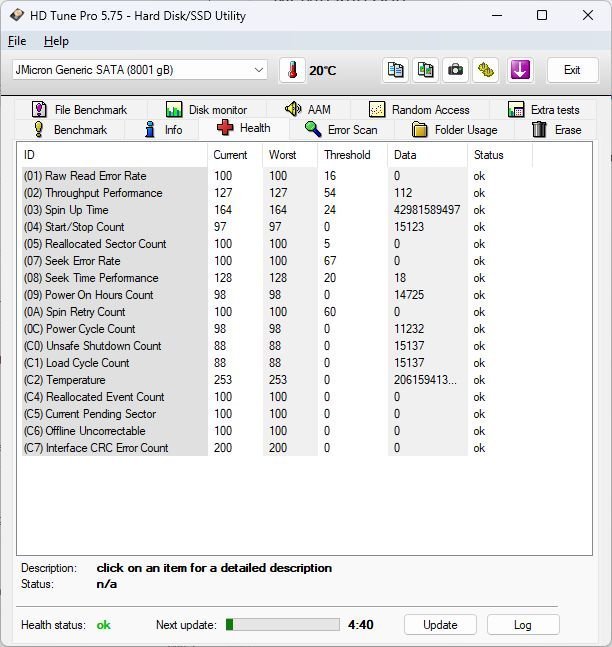Viewport: 612px width, 647px height.
Task: Select the (05) Reallocated Sector Count row
Action: point(276,243)
